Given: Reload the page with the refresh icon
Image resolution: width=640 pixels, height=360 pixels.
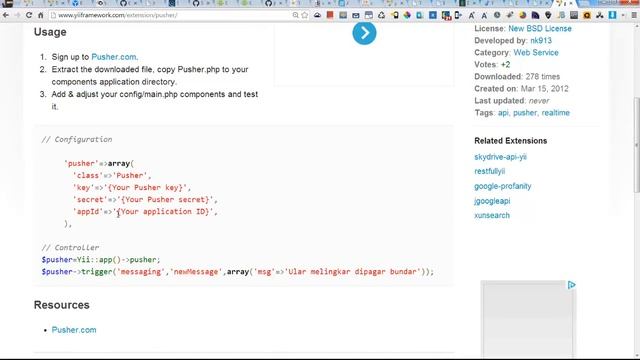Looking at the screenshot, I should [29, 16].
